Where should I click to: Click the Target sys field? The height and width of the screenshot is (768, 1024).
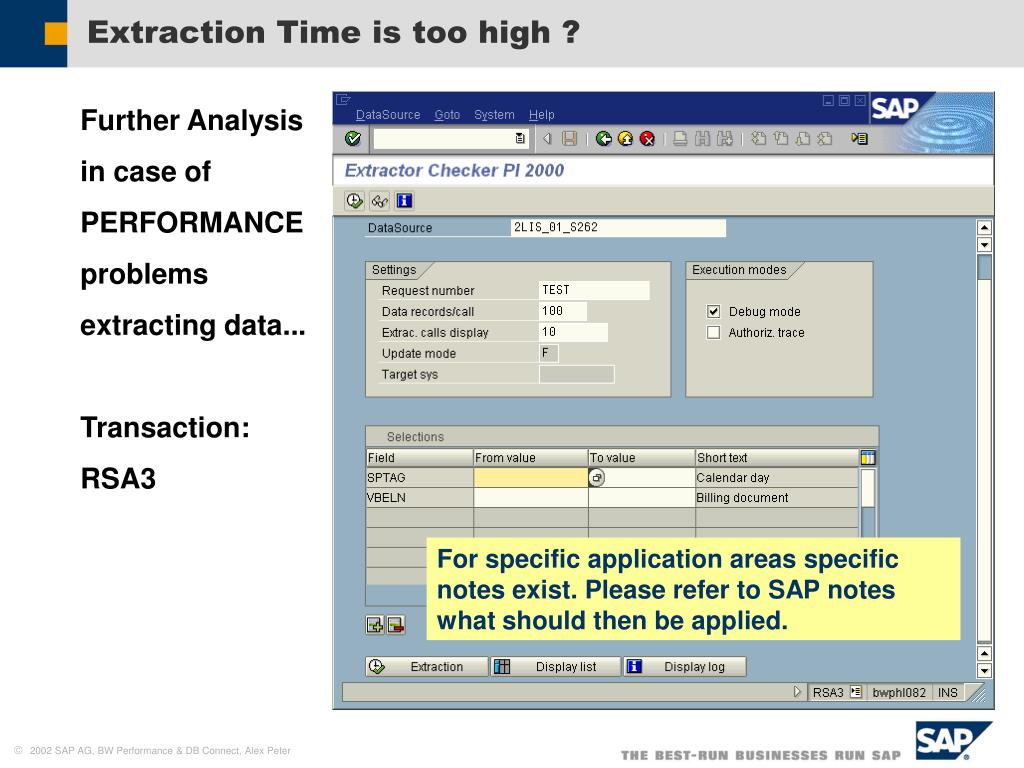tap(577, 374)
